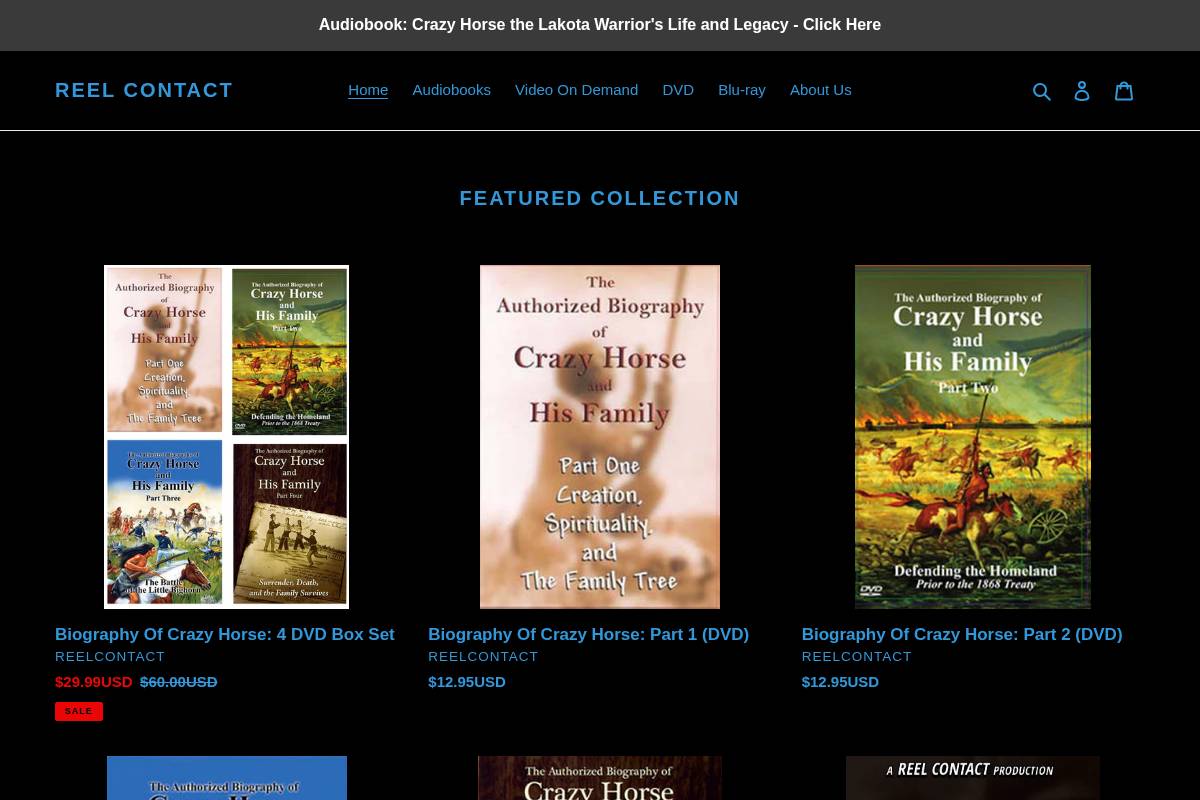The image size is (1200, 800).
Task: Open Video On Demand in navigation
Action: [576, 90]
